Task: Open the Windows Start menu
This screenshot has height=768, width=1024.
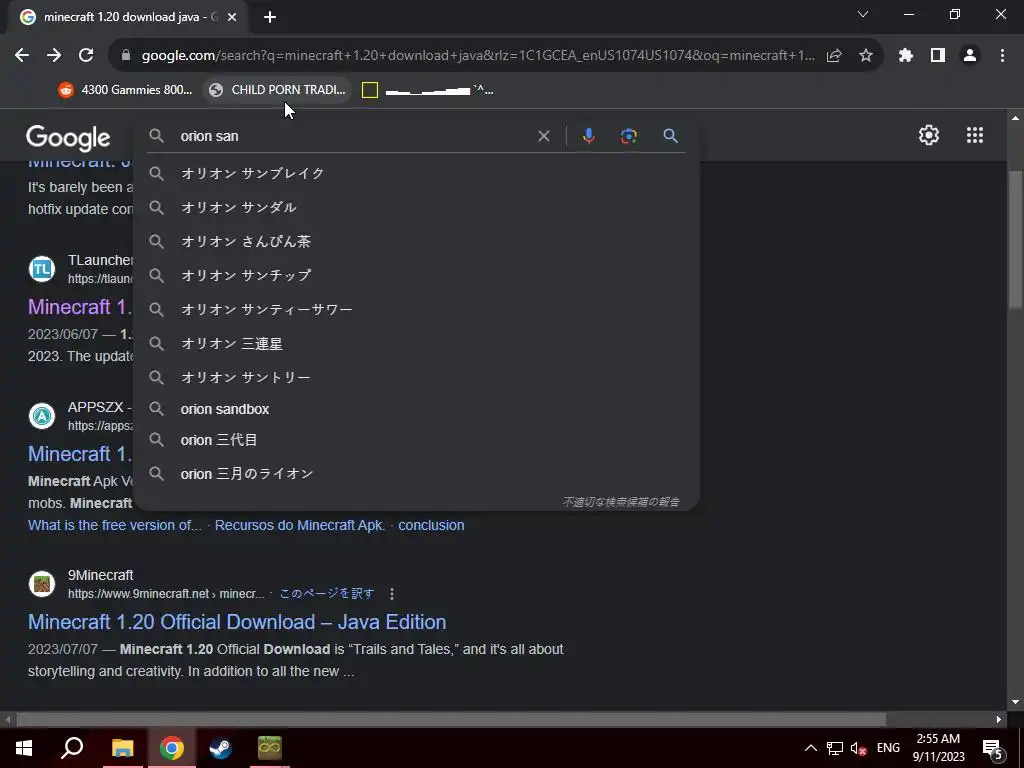Action: pos(24,748)
